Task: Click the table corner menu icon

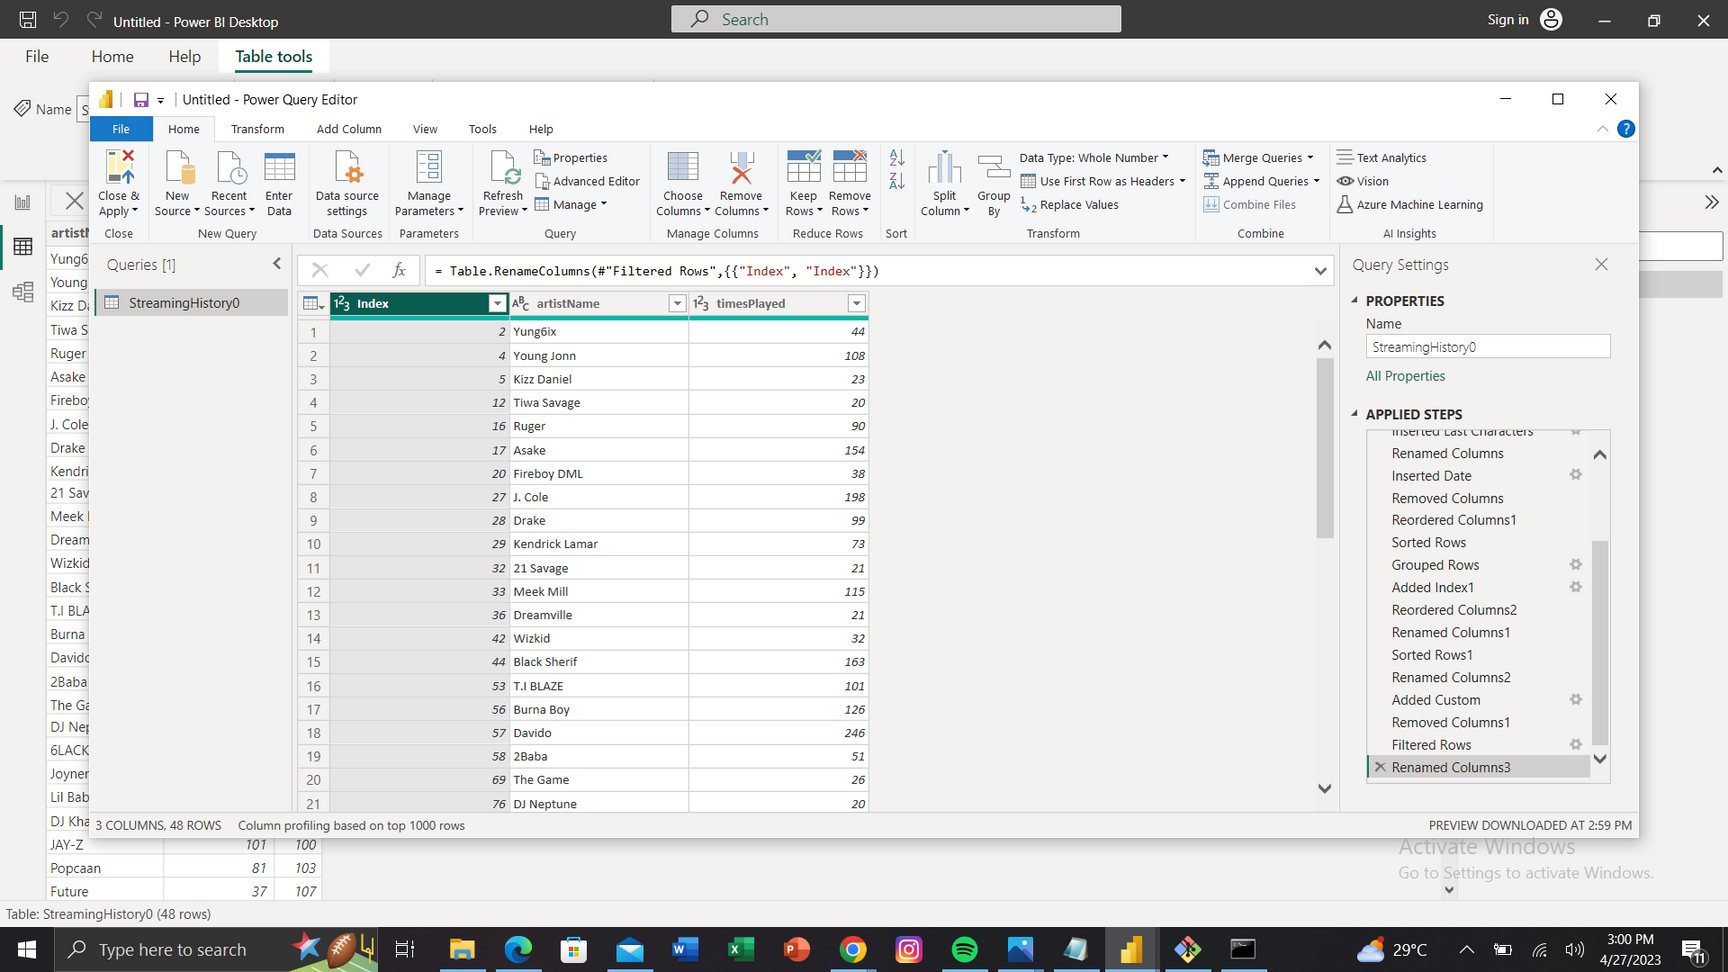Action: (313, 304)
